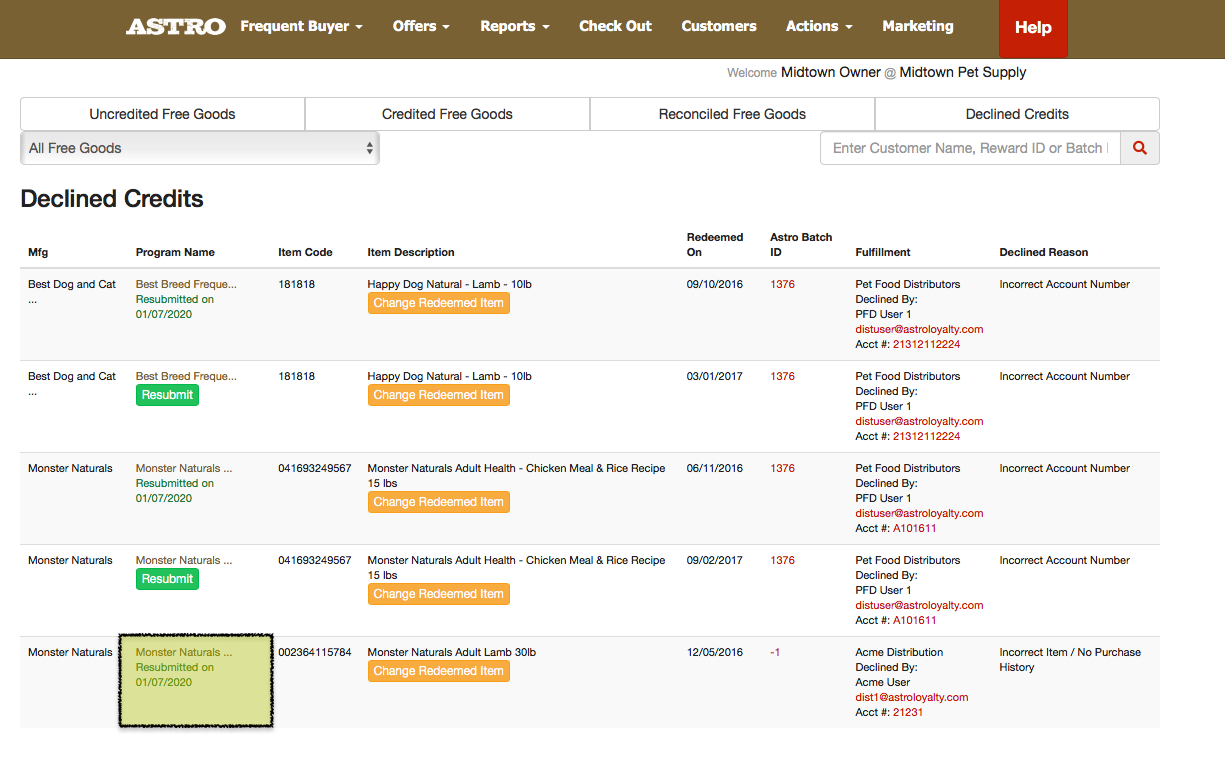Expand the Actions menu
Screen dimensions: 1225x781
tap(819, 27)
